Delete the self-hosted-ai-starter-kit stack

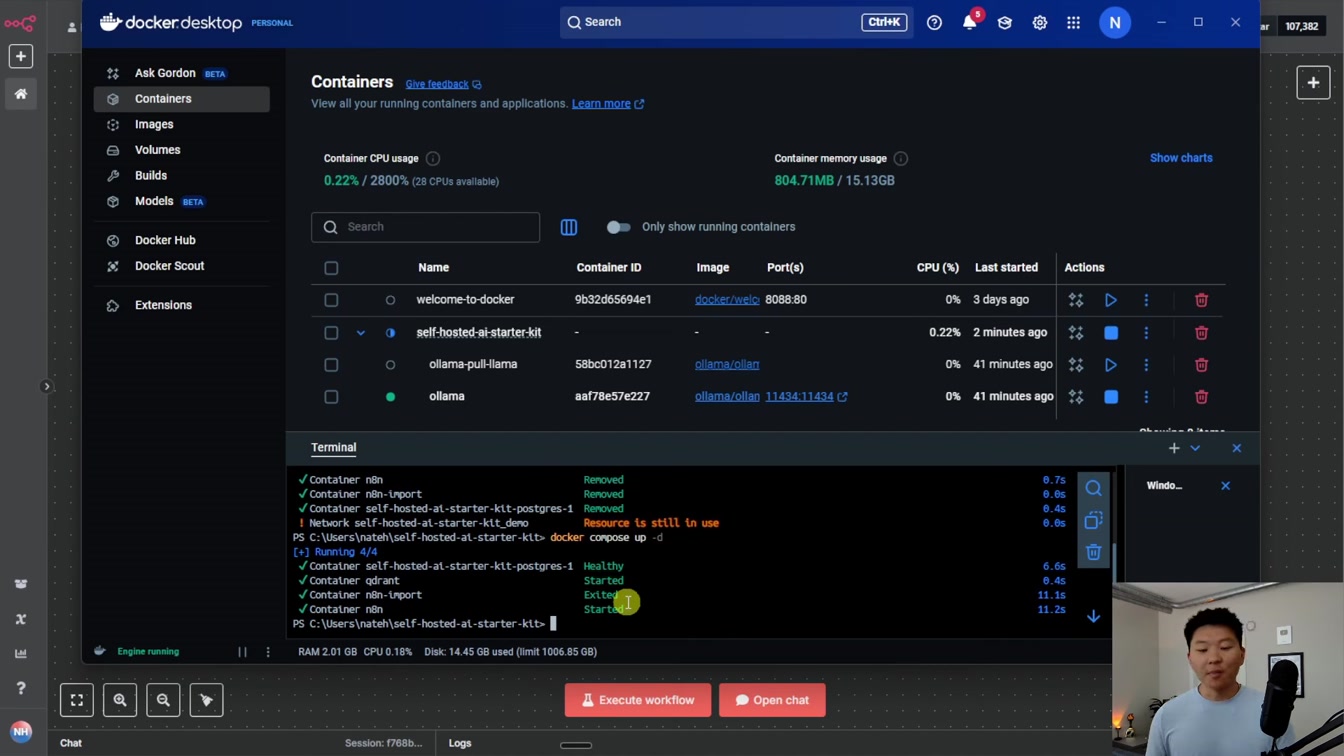coord(1202,333)
